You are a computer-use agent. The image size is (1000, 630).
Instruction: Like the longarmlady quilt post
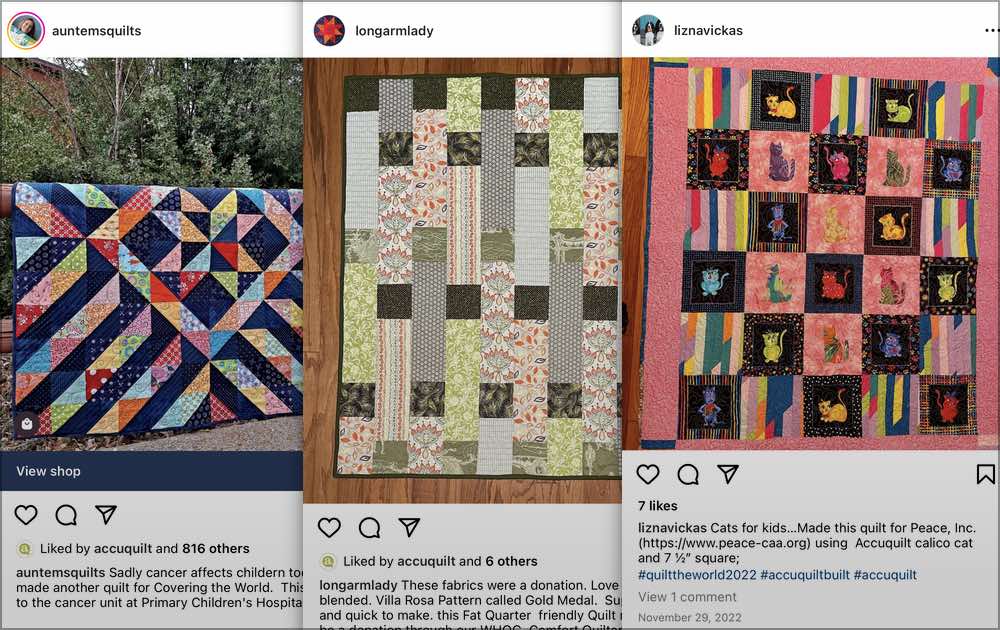coord(329,527)
